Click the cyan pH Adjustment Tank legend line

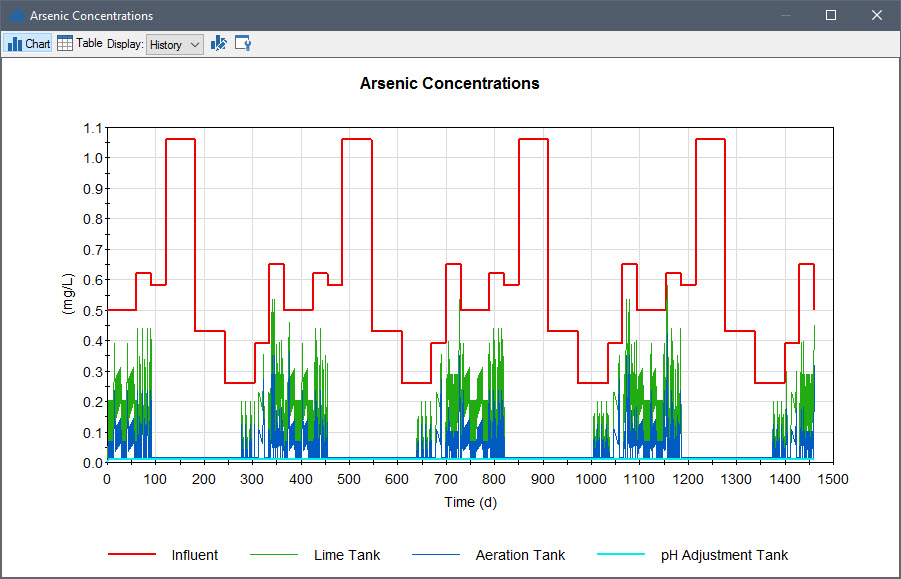pyautogui.click(x=621, y=554)
